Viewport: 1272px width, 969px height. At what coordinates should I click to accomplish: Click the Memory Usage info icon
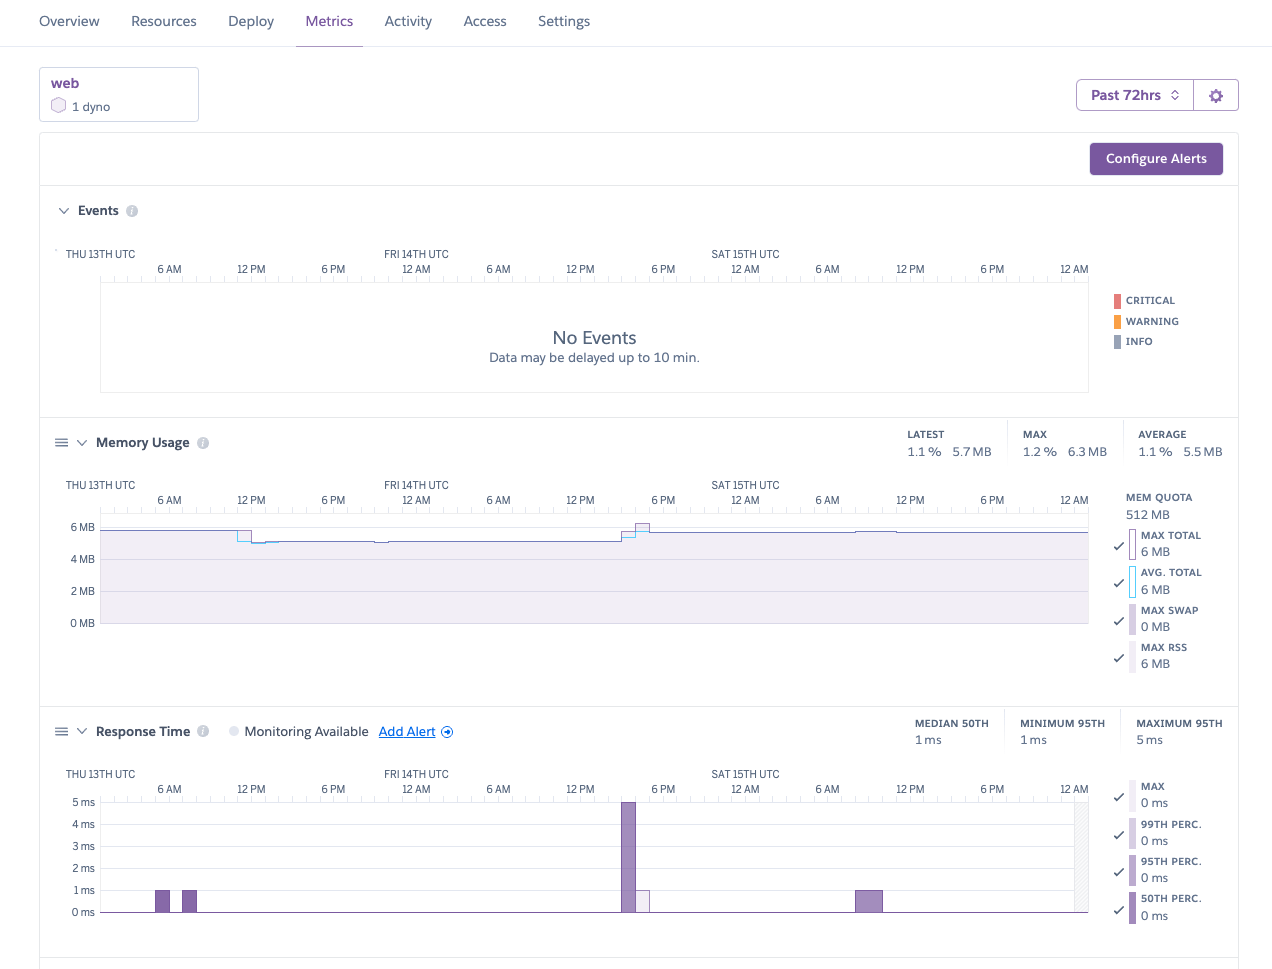click(x=203, y=442)
